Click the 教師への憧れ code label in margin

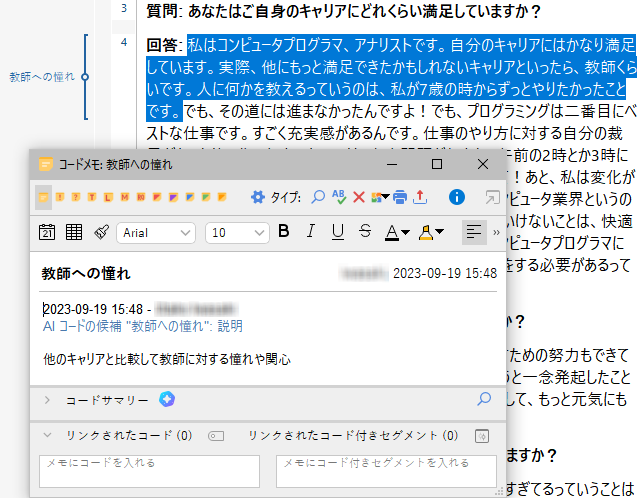coord(42,77)
